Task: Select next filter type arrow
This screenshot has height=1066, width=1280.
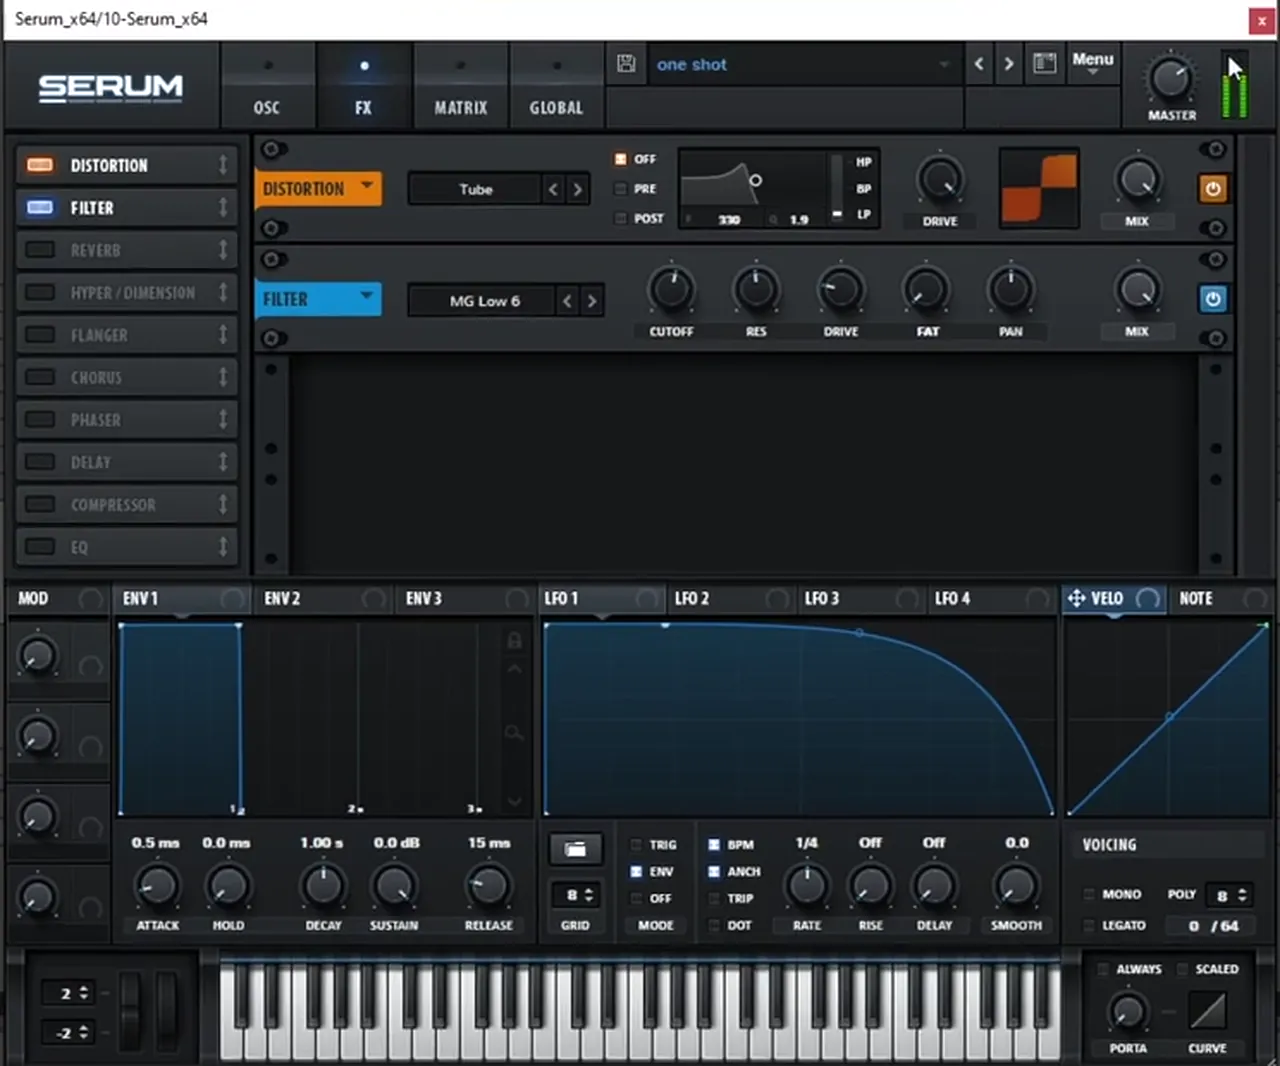Action: click(592, 300)
